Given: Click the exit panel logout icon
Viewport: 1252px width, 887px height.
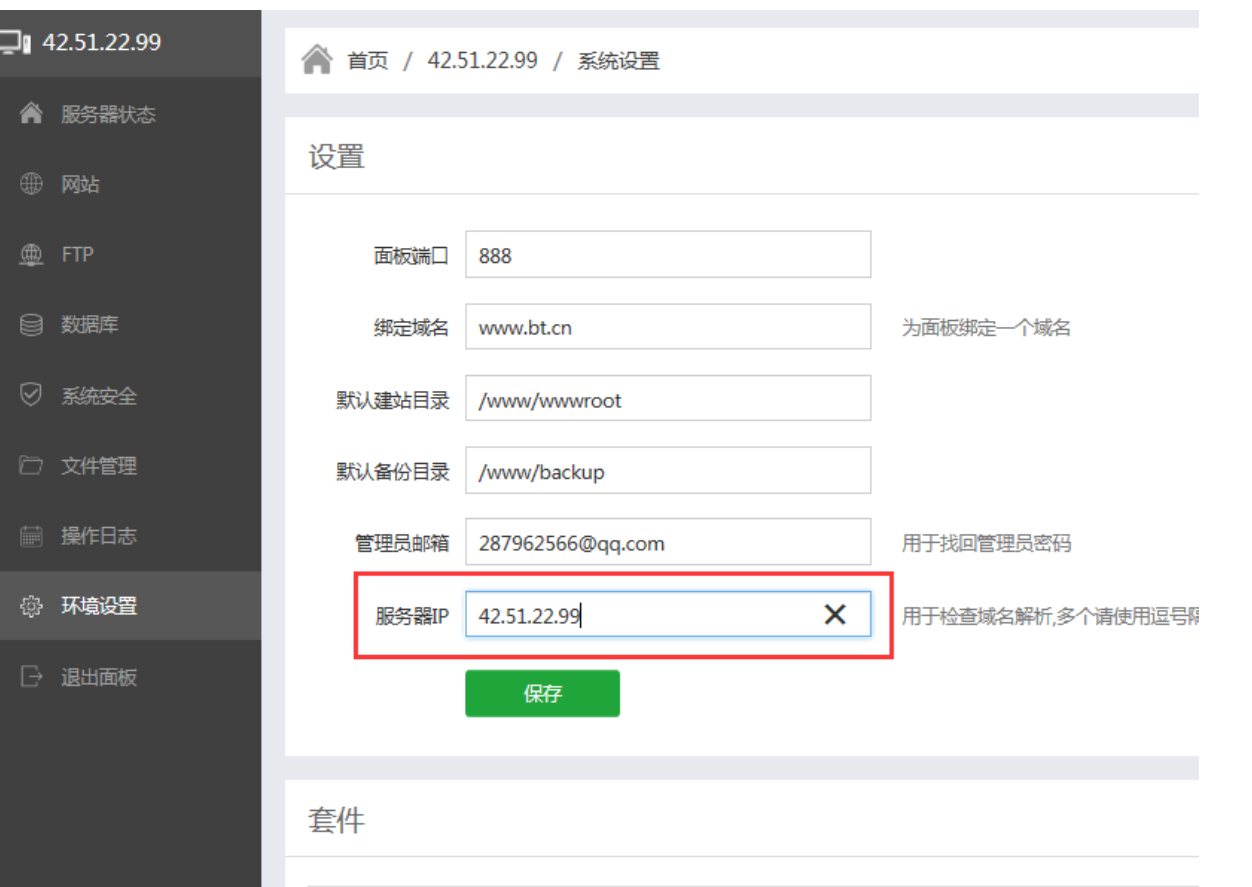Looking at the screenshot, I should click(32, 677).
